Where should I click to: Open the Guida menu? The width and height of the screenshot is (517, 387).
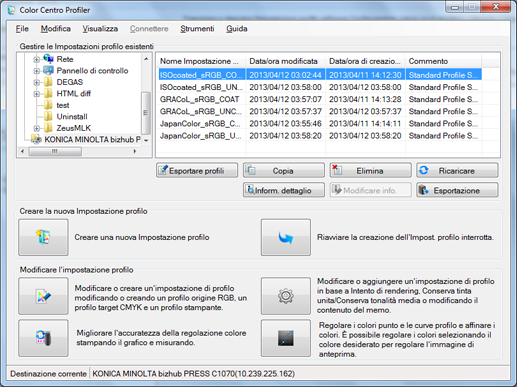pos(237,29)
